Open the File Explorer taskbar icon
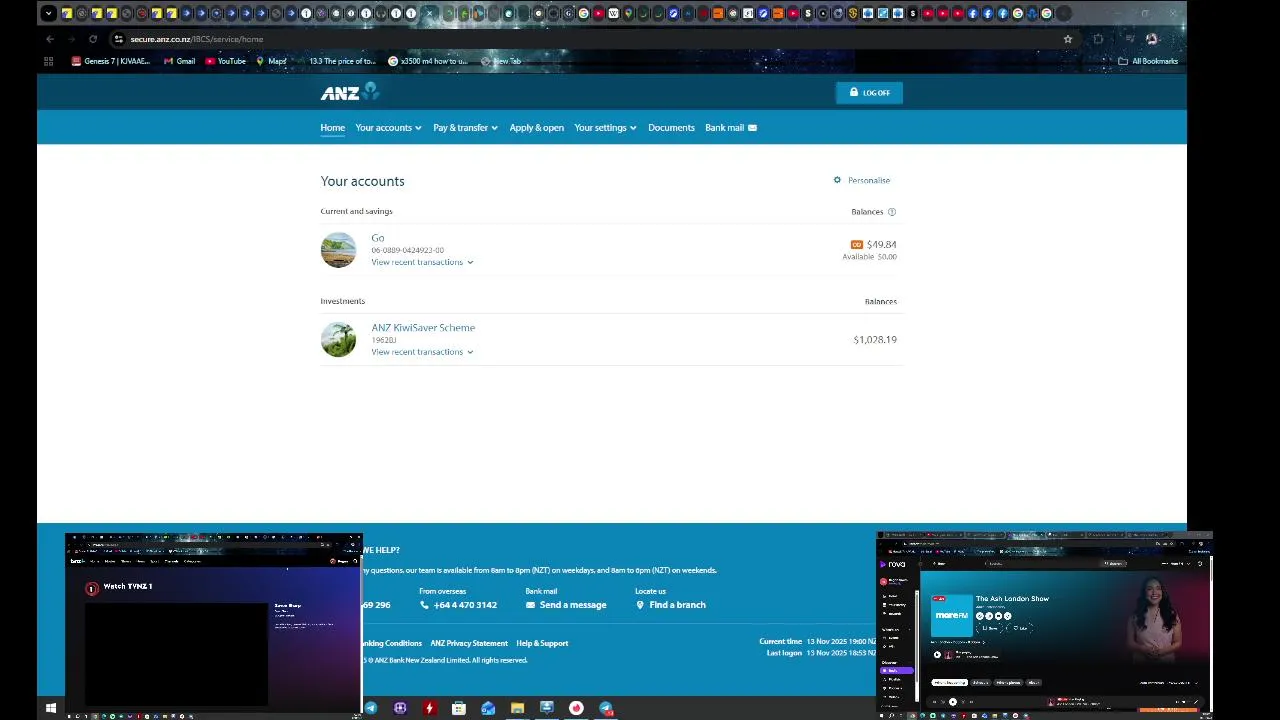 tap(517, 708)
